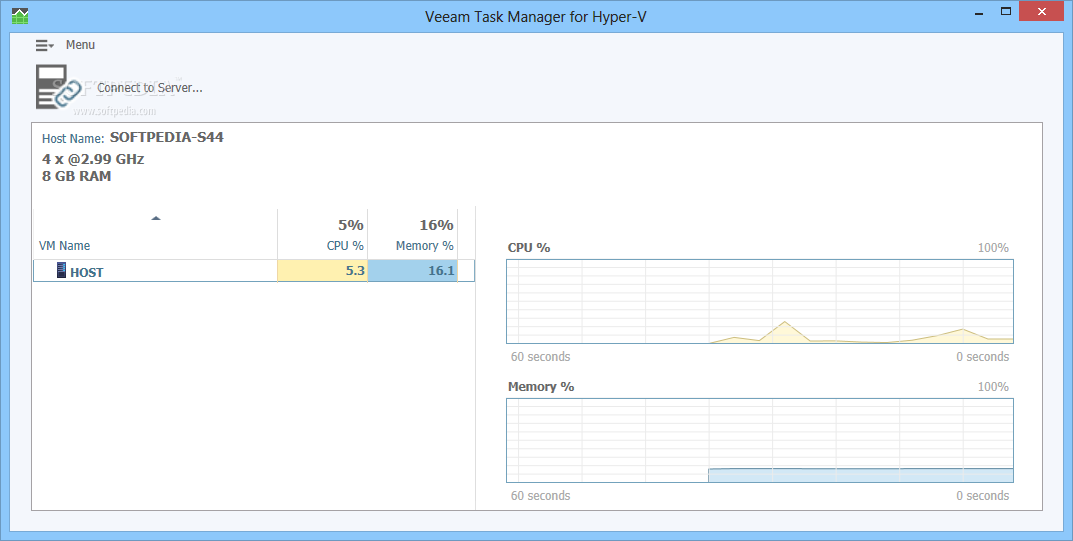
Task: Open the hamburger Menu dropdown icon
Action: coord(44,45)
